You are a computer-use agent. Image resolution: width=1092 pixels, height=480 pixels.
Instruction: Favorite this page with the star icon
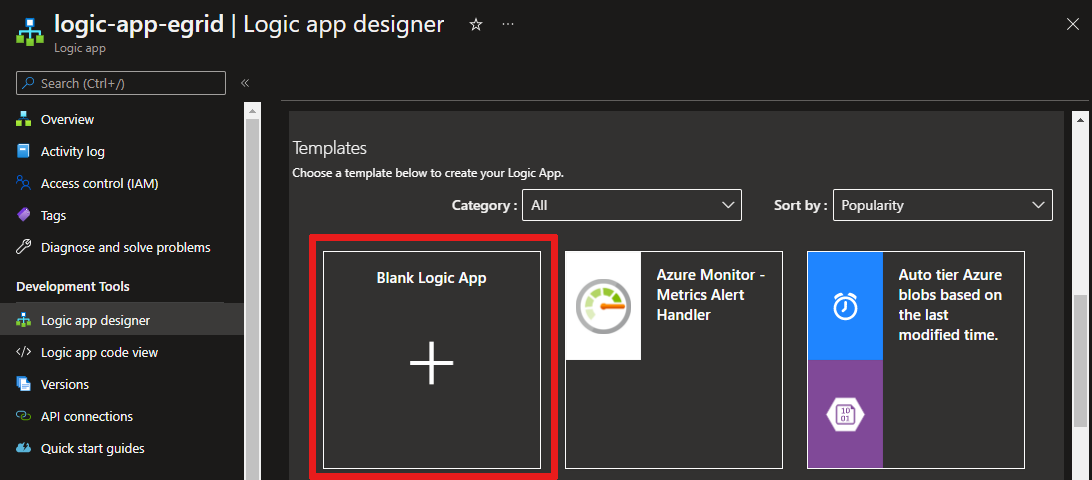click(476, 25)
